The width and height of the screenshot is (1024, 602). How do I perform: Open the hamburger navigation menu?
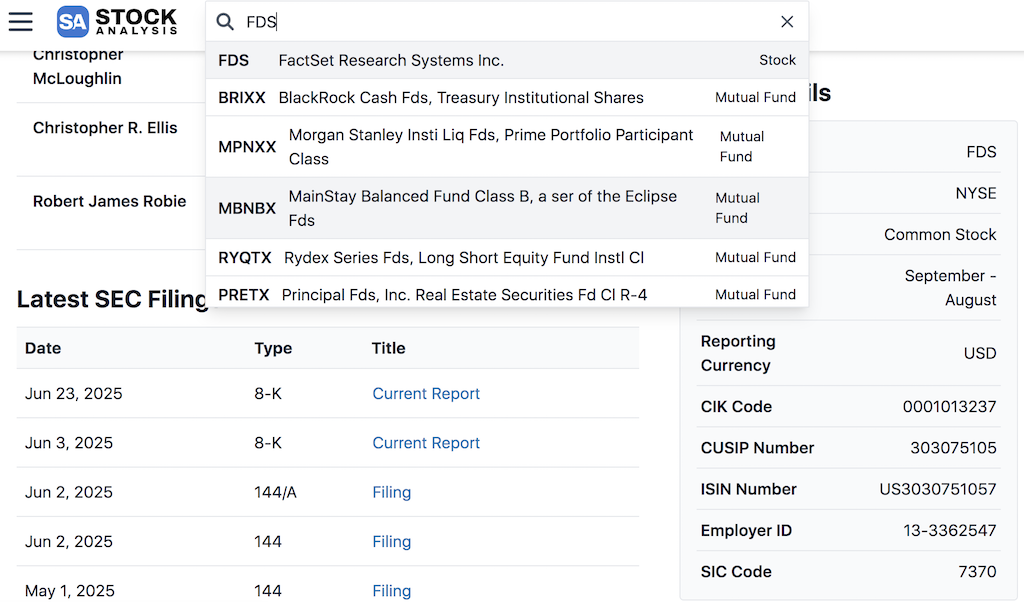tap(20, 21)
